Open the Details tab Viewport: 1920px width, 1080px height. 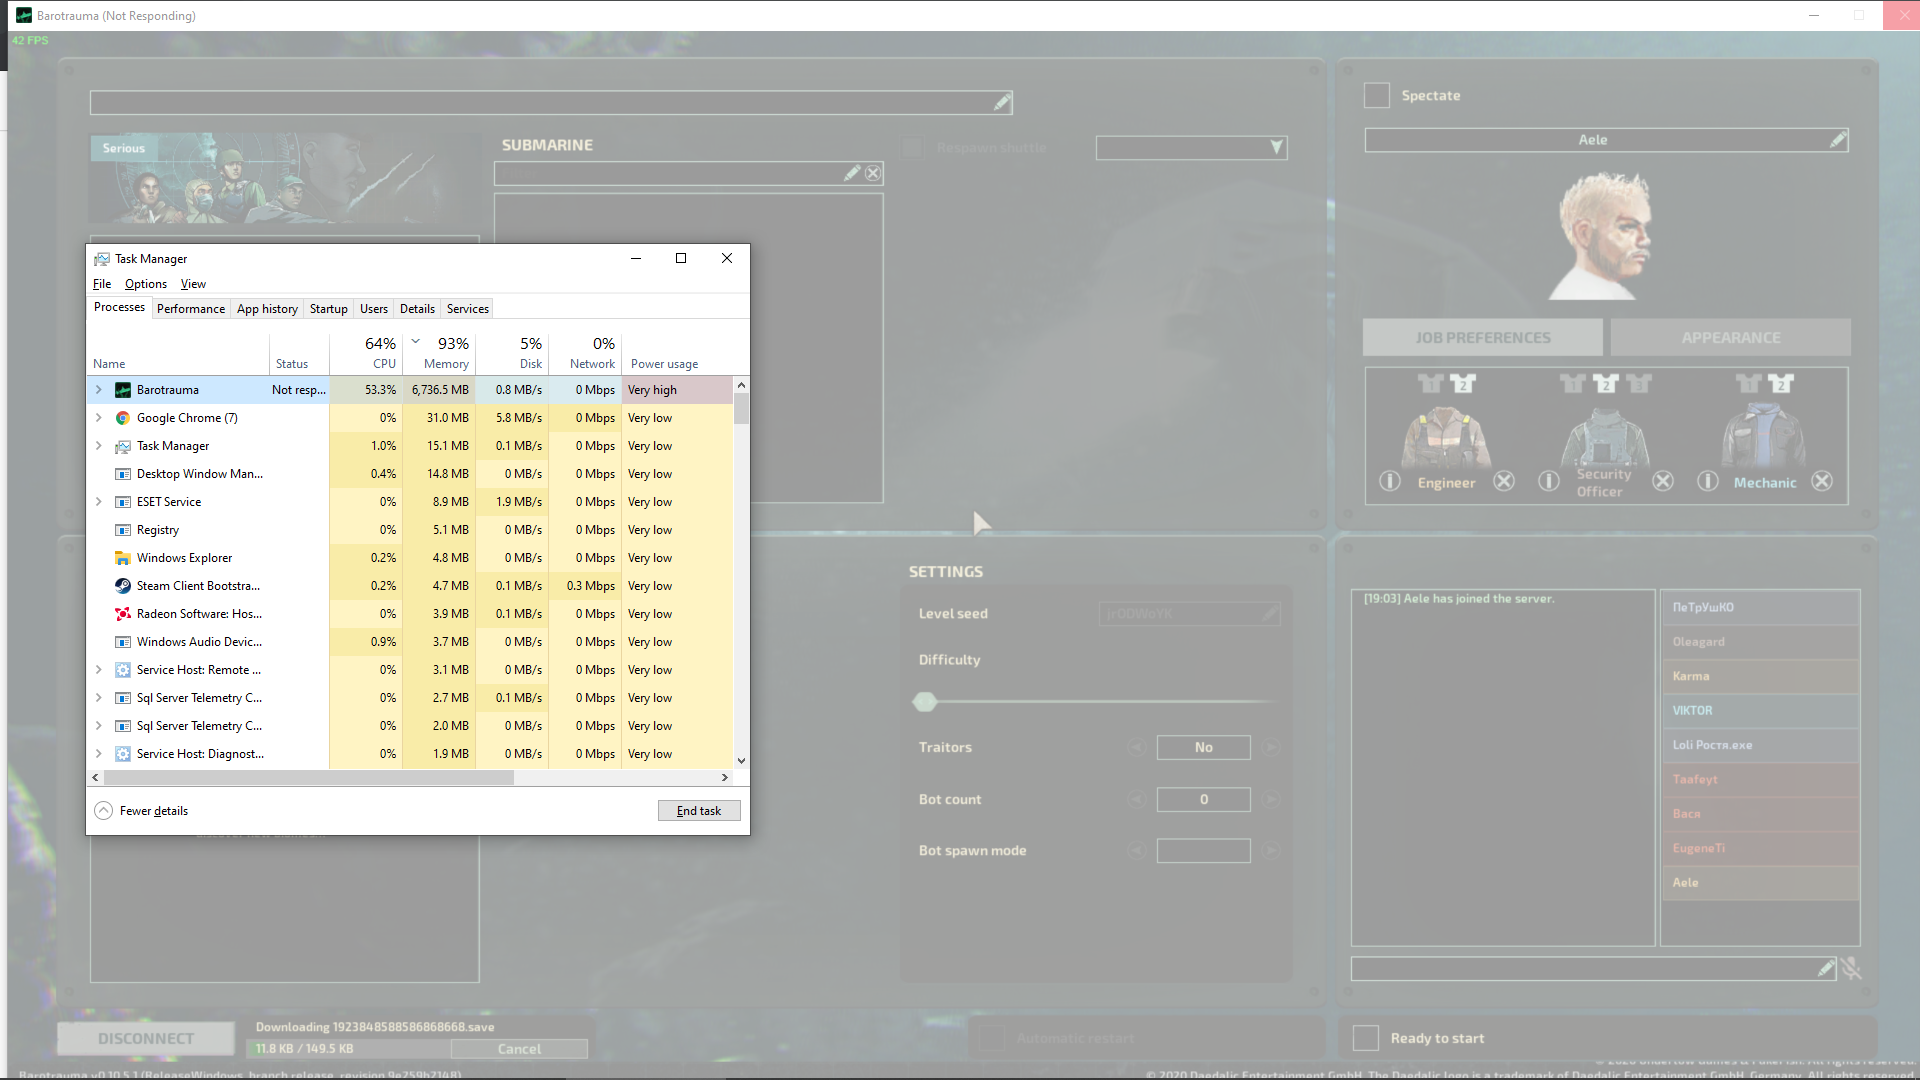point(417,309)
